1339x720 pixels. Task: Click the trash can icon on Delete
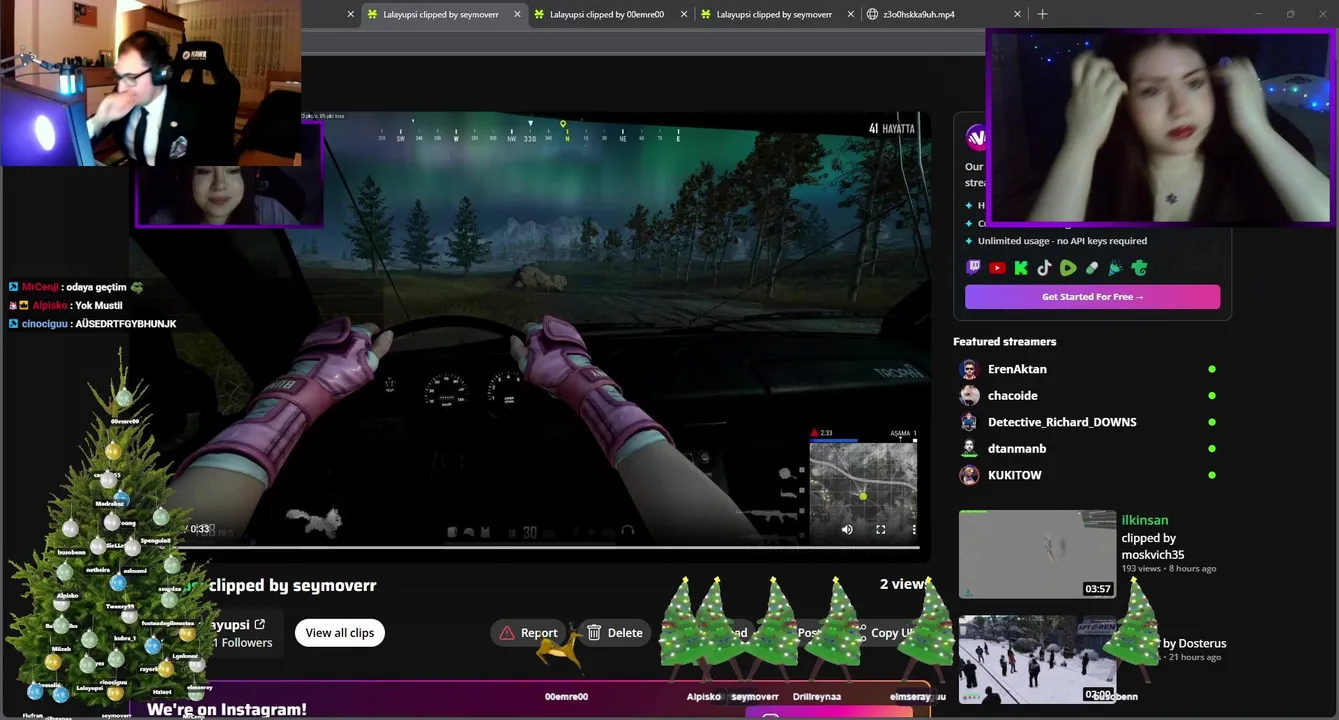click(x=594, y=633)
